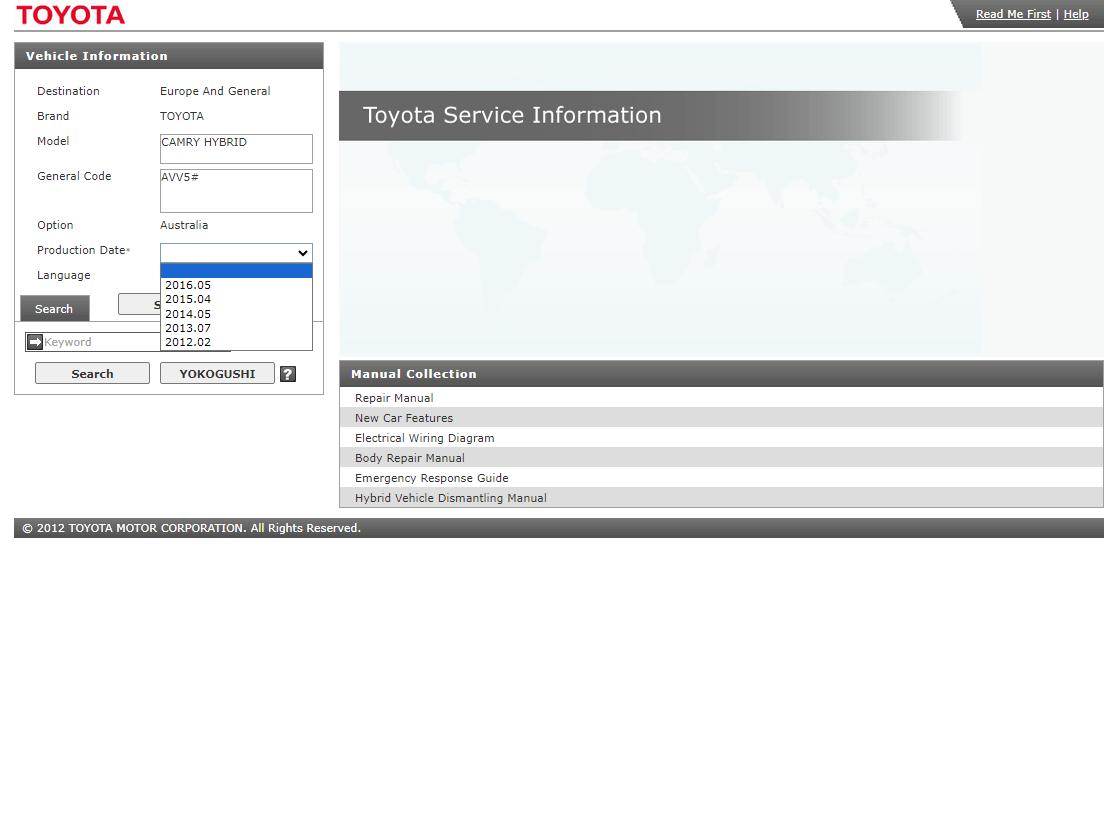This screenshot has height=833, width=1117.
Task: Click the TOYOTA brand value
Action: point(182,116)
